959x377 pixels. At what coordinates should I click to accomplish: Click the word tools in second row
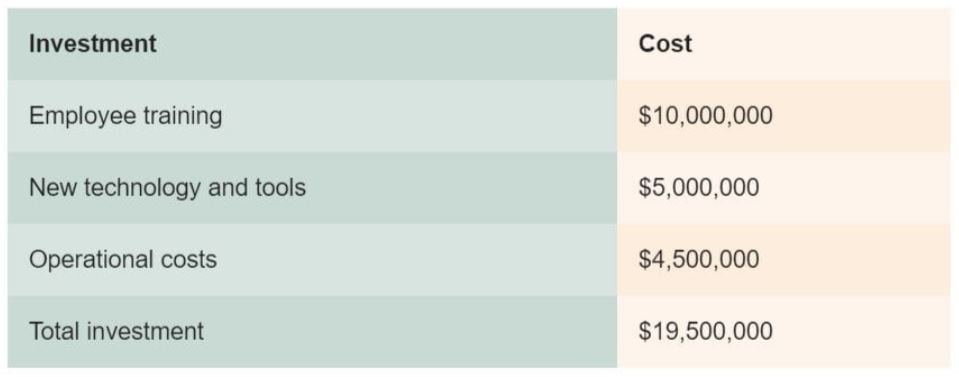pos(280,187)
